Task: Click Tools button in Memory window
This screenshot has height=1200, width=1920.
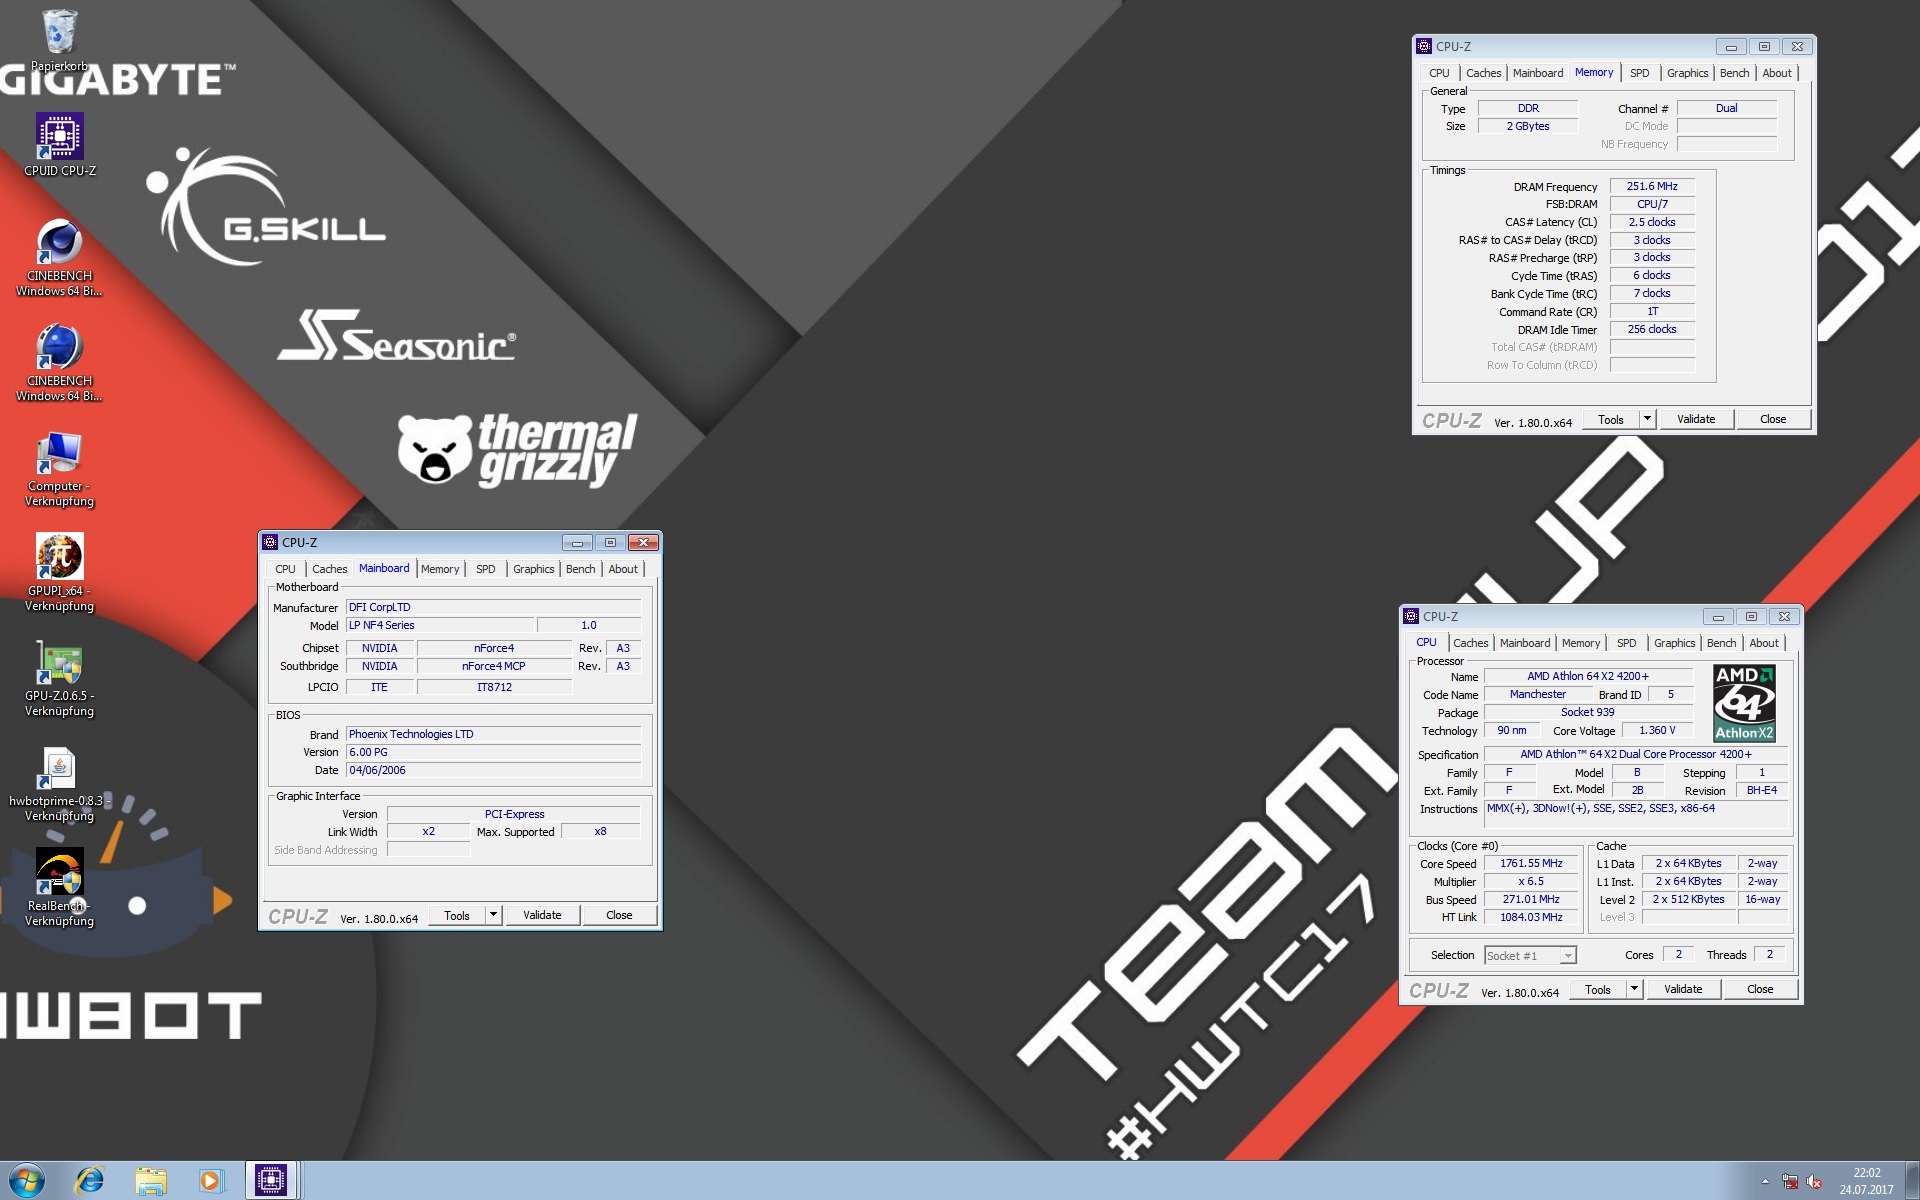Action: coord(1611,419)
